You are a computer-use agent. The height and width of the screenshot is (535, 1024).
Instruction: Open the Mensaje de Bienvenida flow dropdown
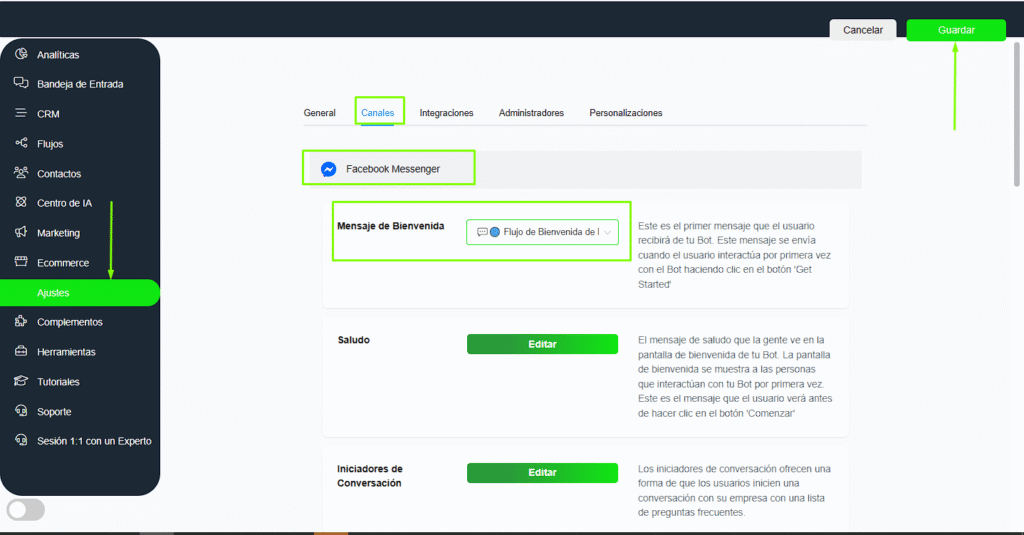point(542,232)
